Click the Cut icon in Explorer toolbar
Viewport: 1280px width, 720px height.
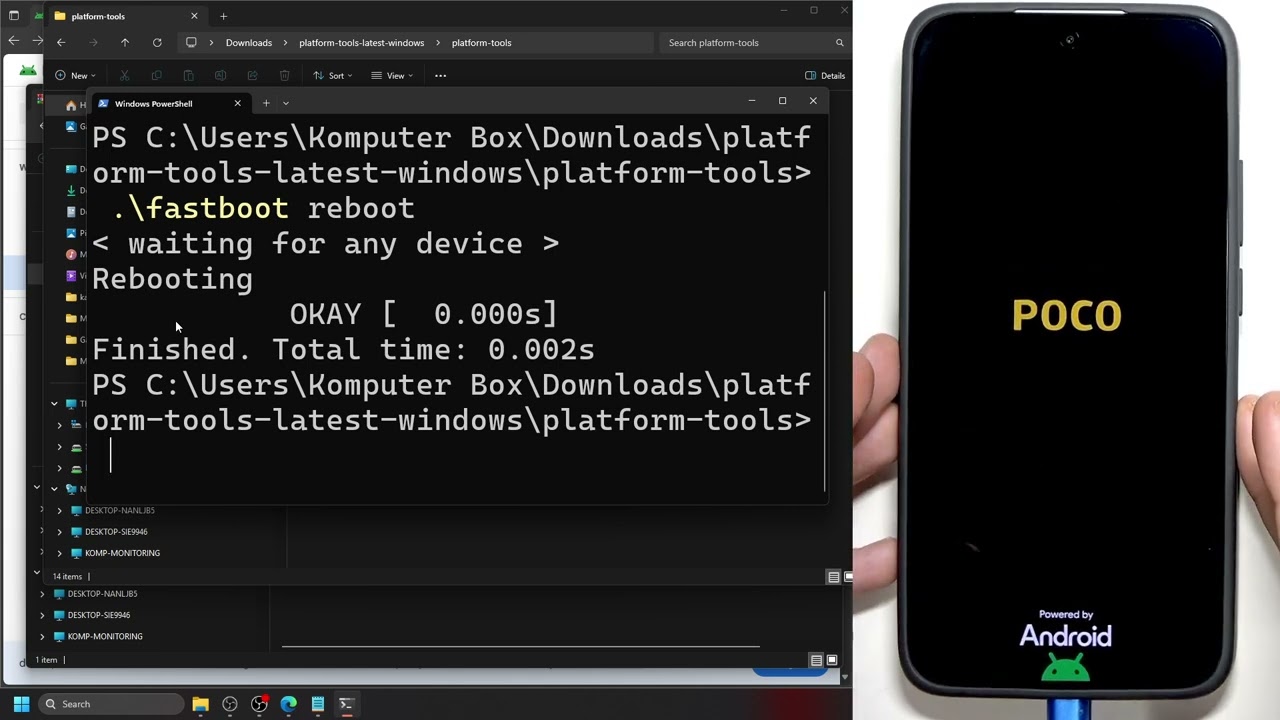pyautogui.click(x=124, y=76)
